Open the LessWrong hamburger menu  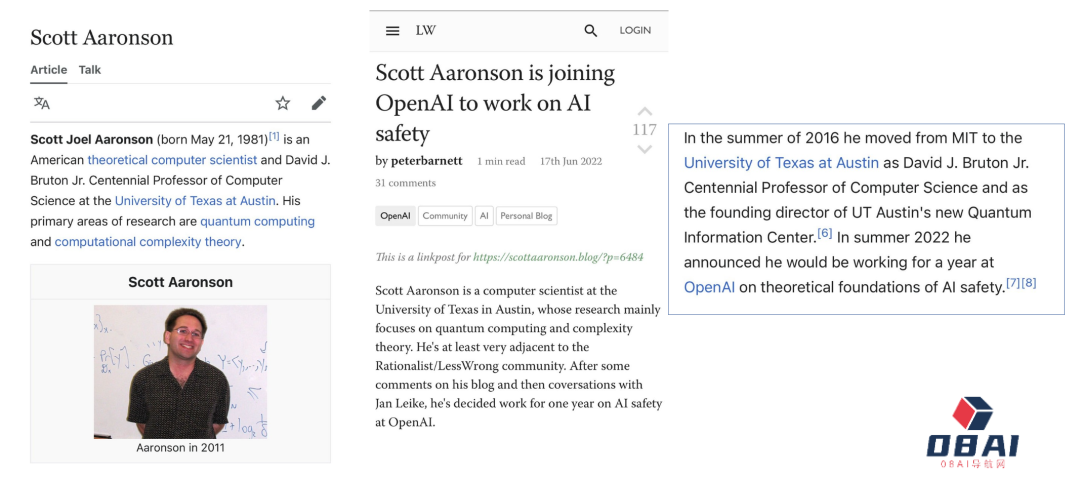392,31
